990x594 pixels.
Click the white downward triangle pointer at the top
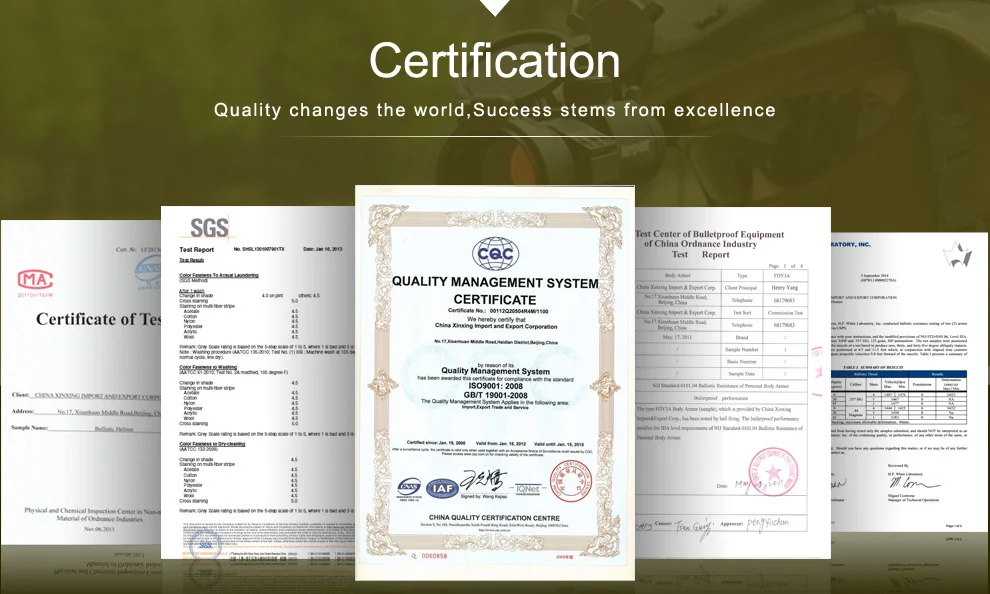(x=495, y=7)
